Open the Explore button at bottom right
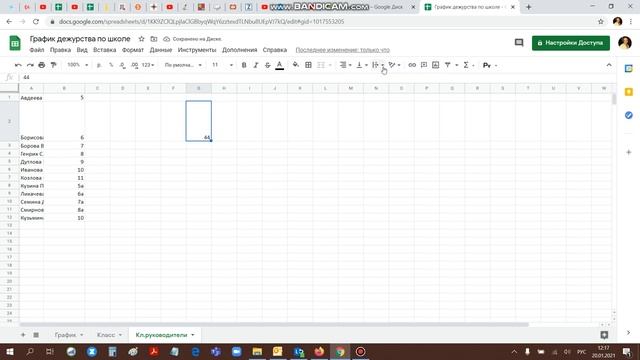The image size is (640, 360). (604, 335)
